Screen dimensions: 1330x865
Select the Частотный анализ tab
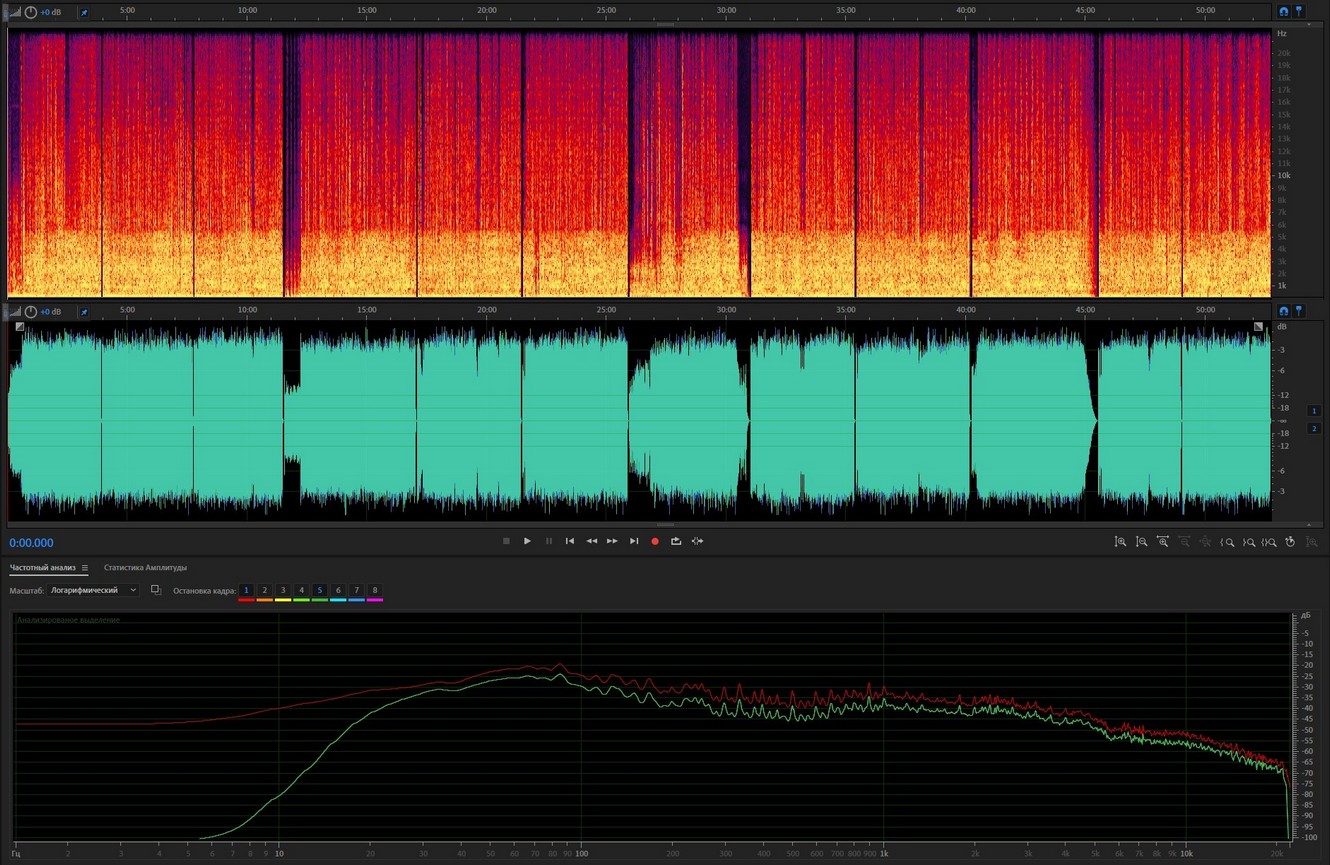point(43,568)
